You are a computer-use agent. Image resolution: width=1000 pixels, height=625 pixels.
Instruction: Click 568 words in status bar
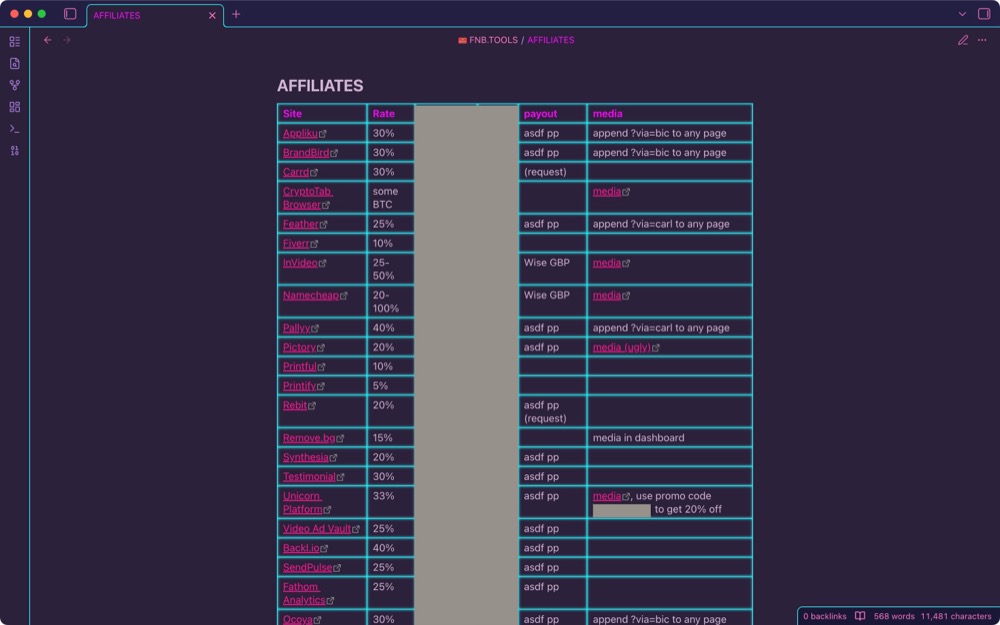(x=892, y=616)
